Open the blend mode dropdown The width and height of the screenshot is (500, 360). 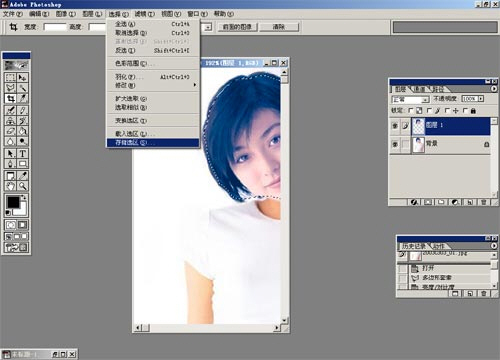click(425, 100)
